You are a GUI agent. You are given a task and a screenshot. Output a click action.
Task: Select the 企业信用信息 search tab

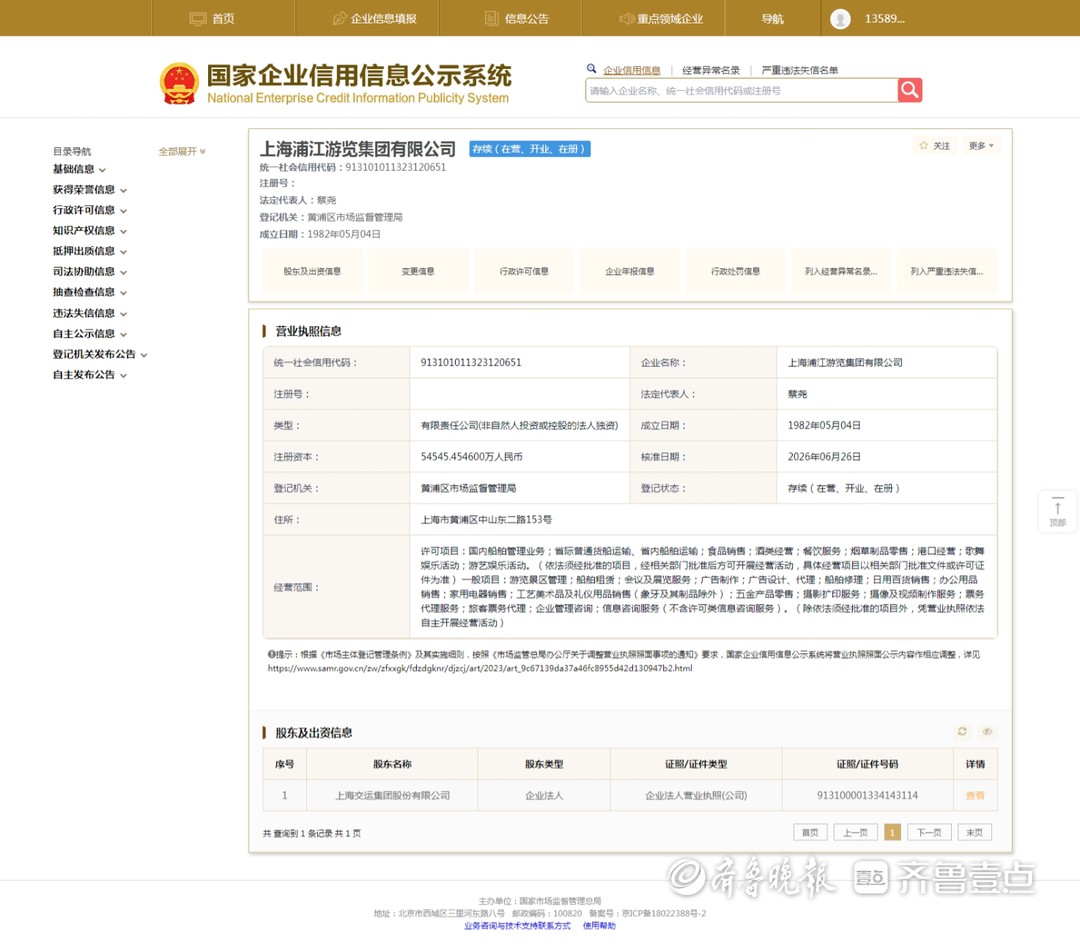(632, 70)
